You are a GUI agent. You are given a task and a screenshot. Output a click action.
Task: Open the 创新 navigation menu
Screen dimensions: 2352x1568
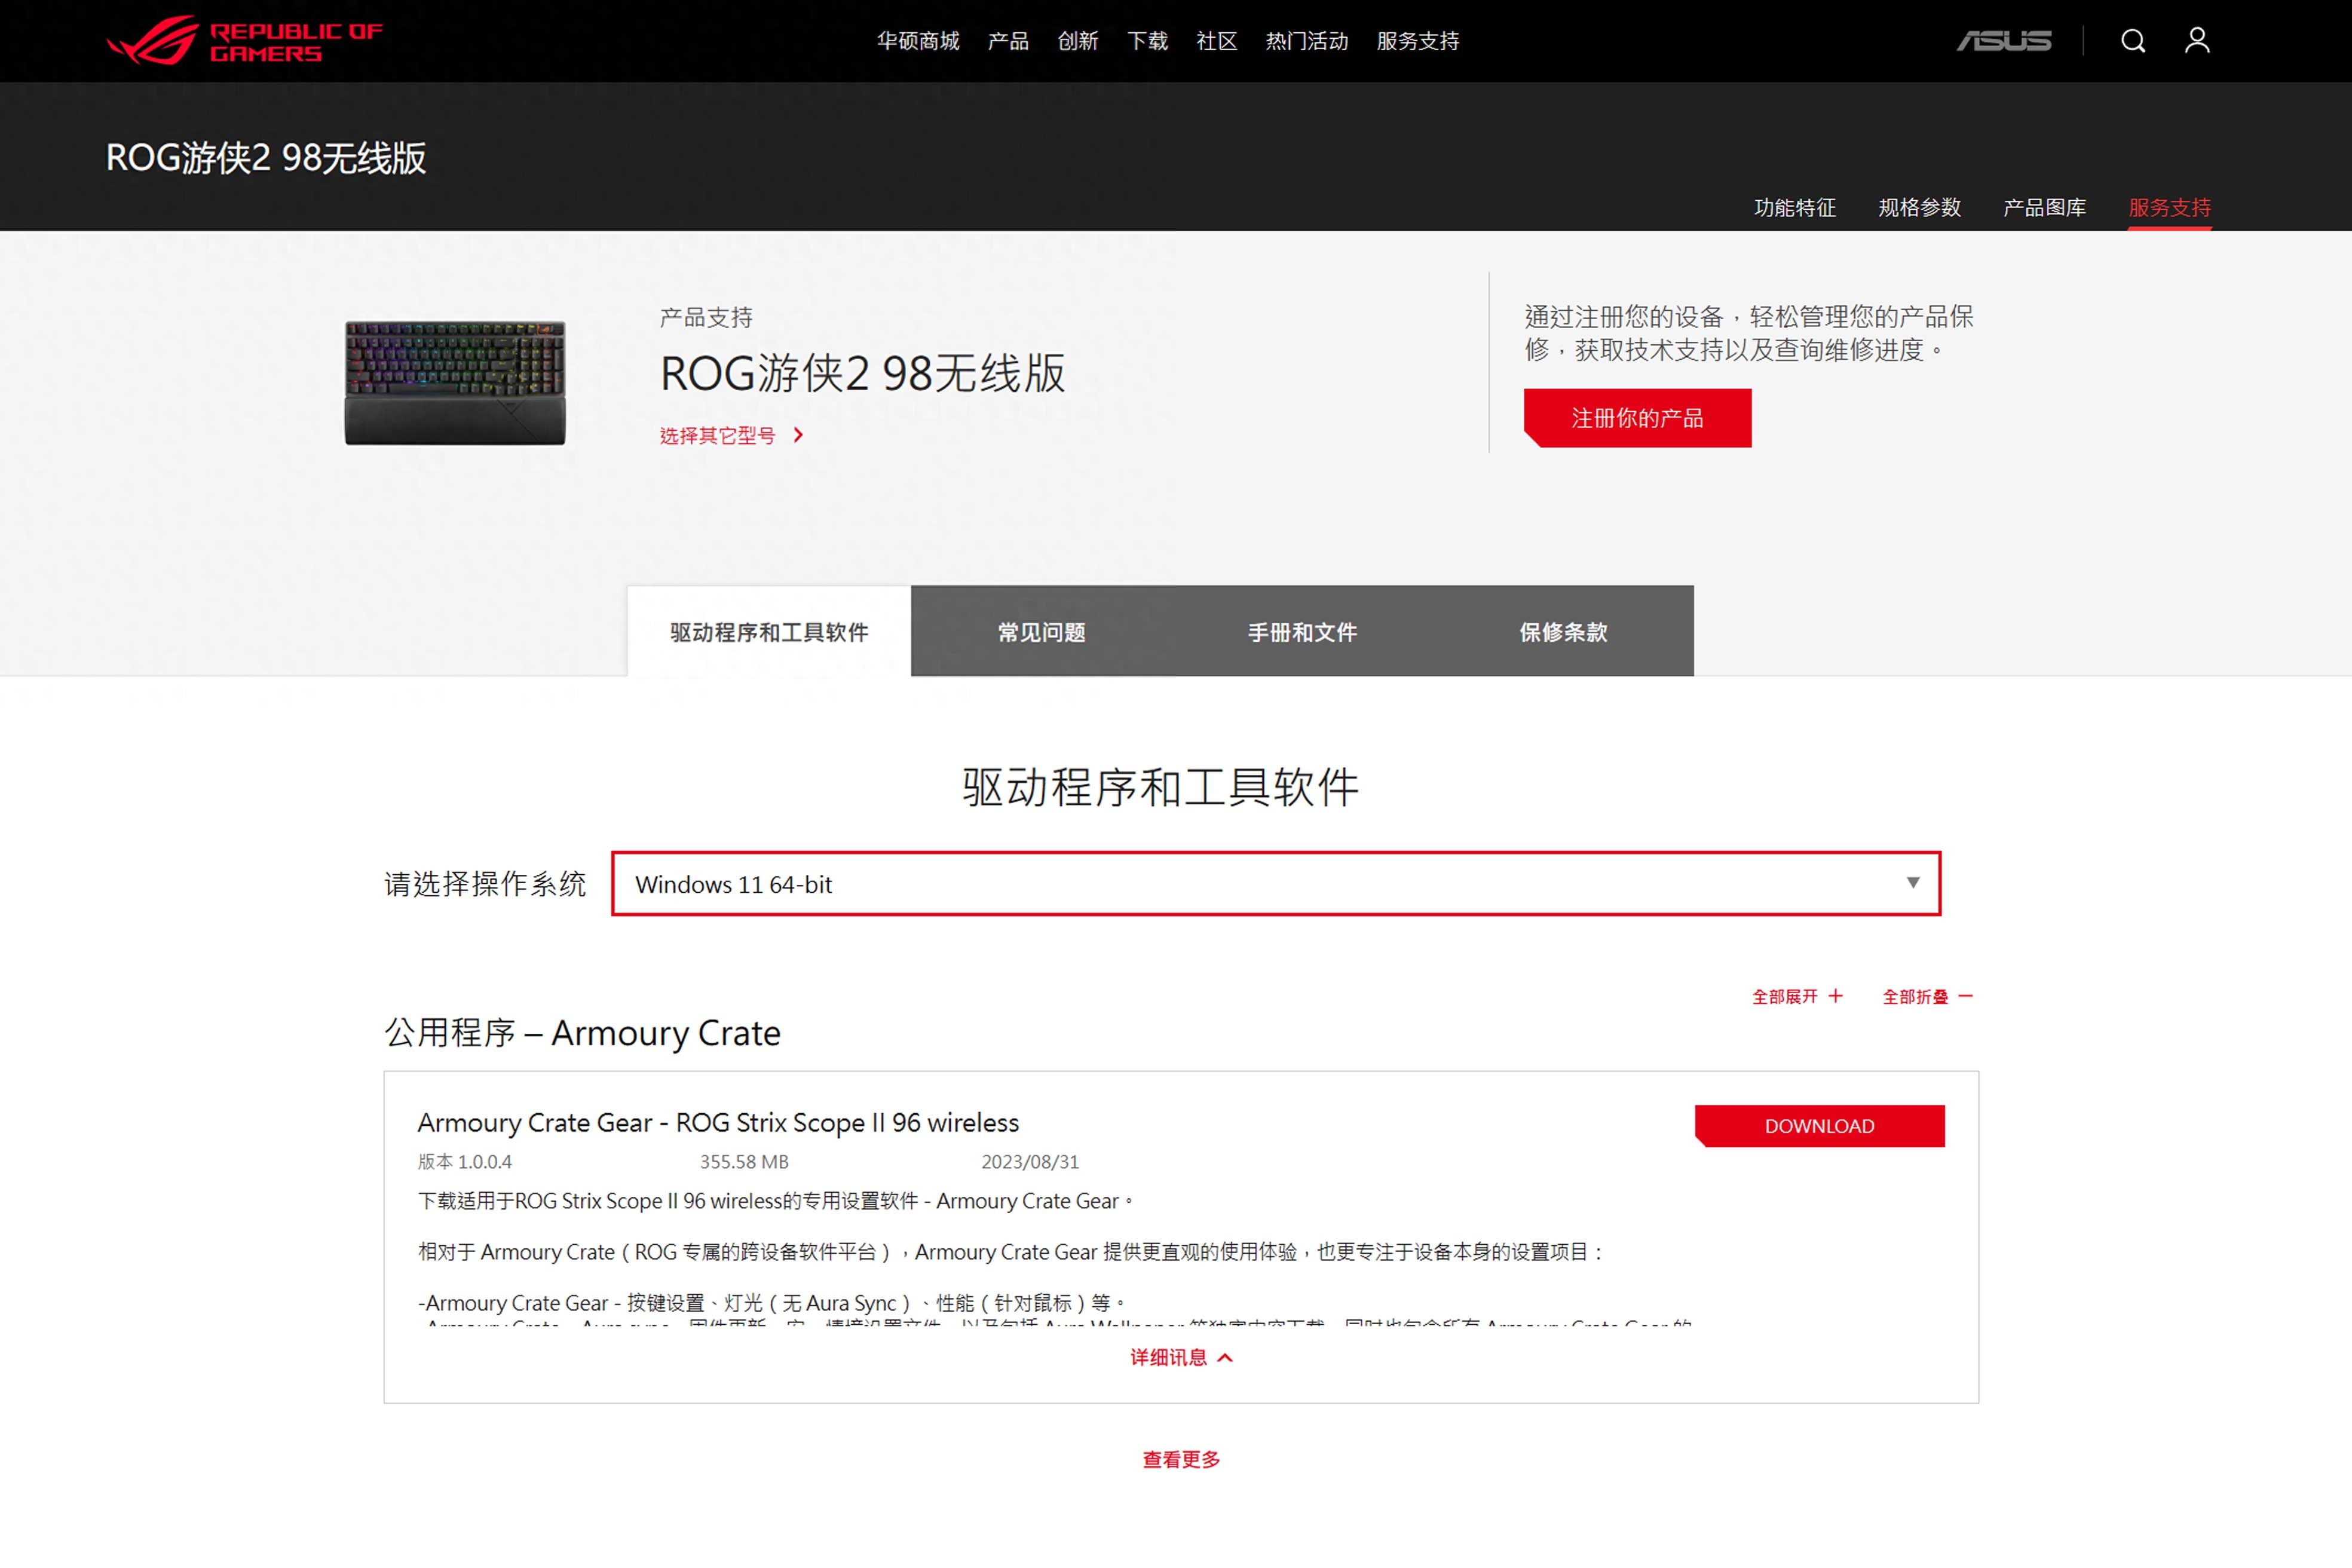[x=1078, y=41]
